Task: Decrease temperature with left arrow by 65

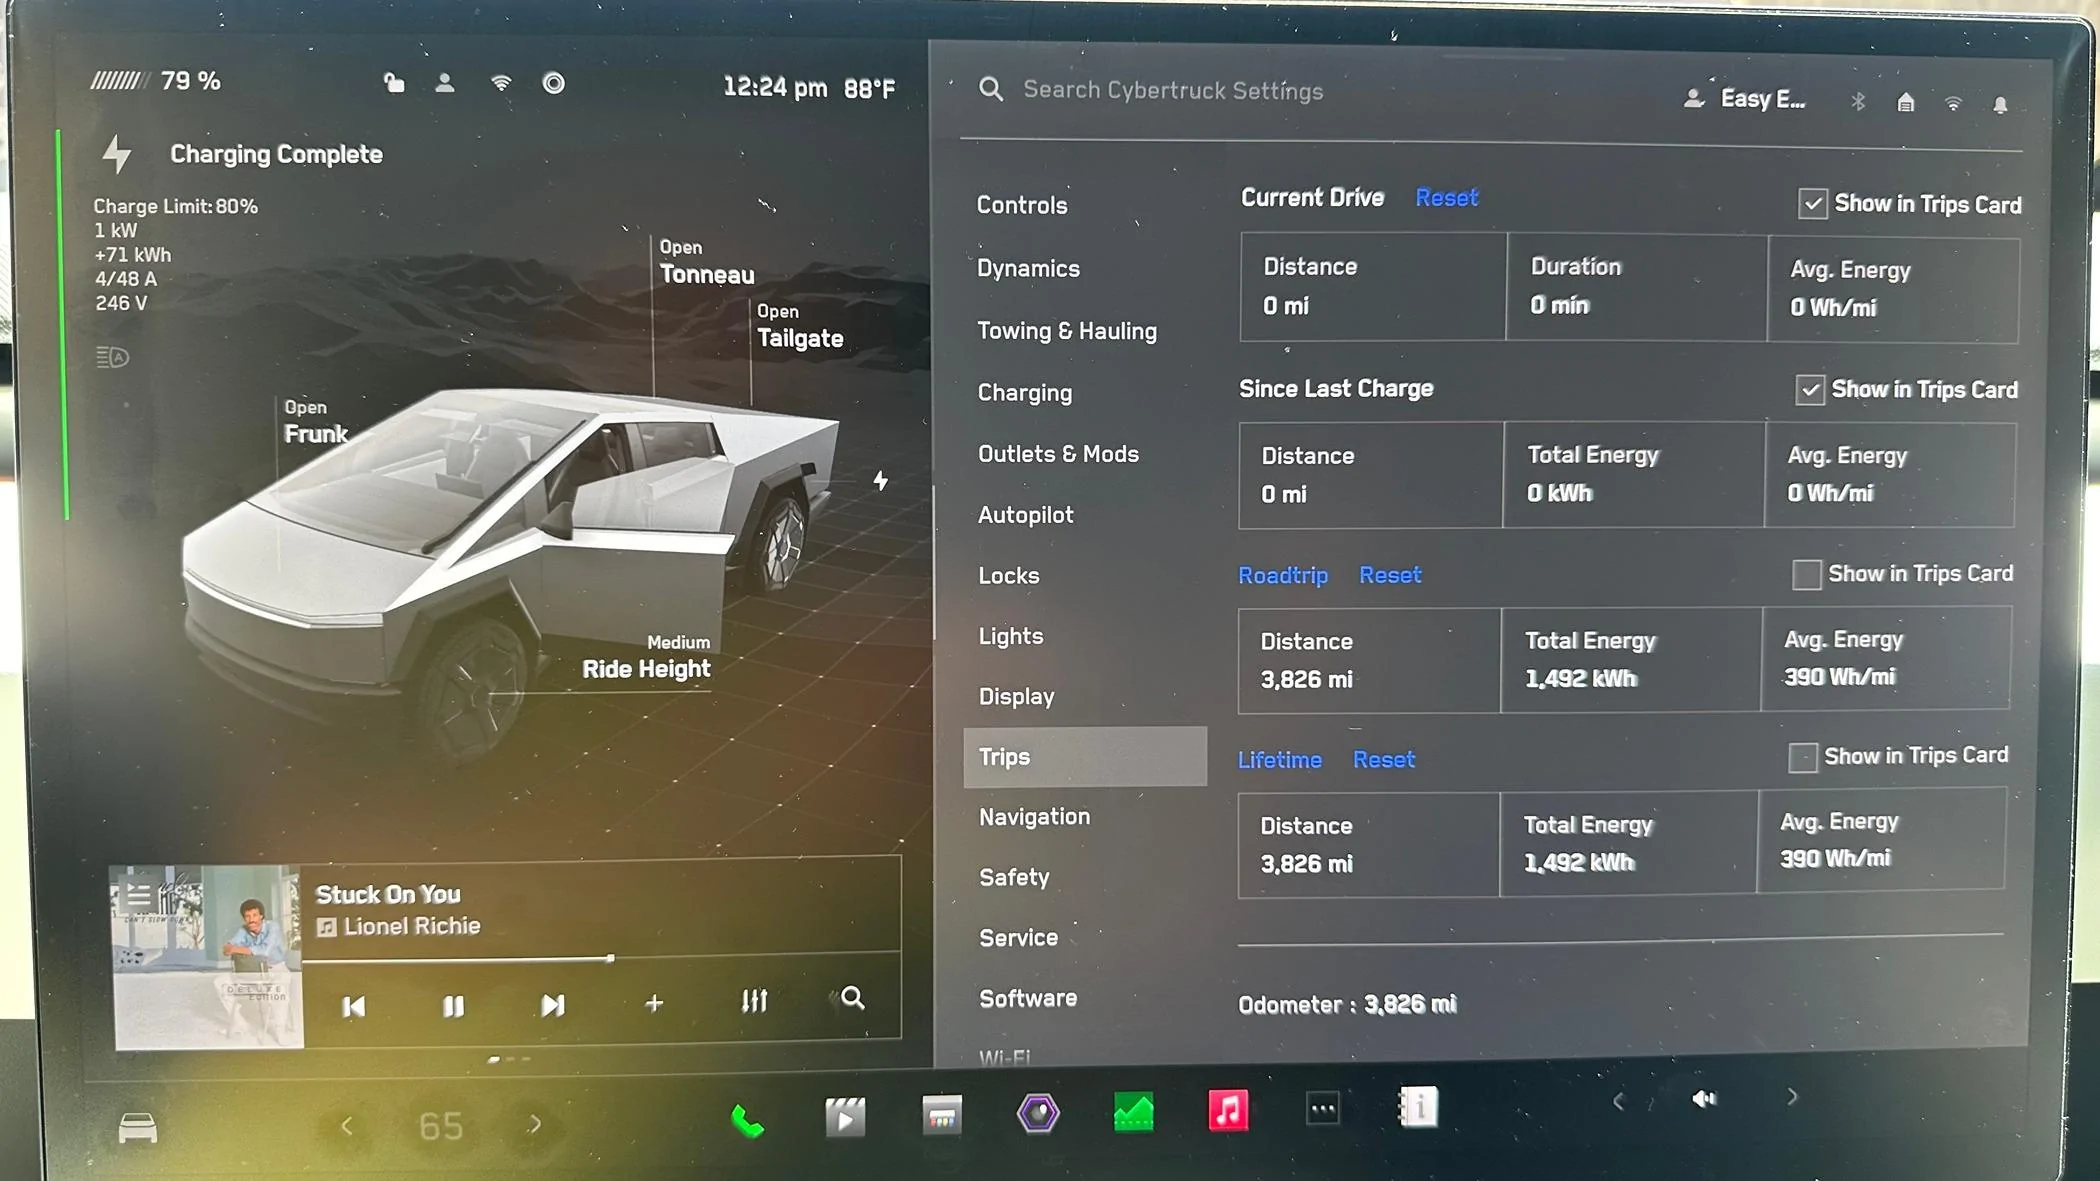Action: pyautogui.click(x=347, y=1127)
